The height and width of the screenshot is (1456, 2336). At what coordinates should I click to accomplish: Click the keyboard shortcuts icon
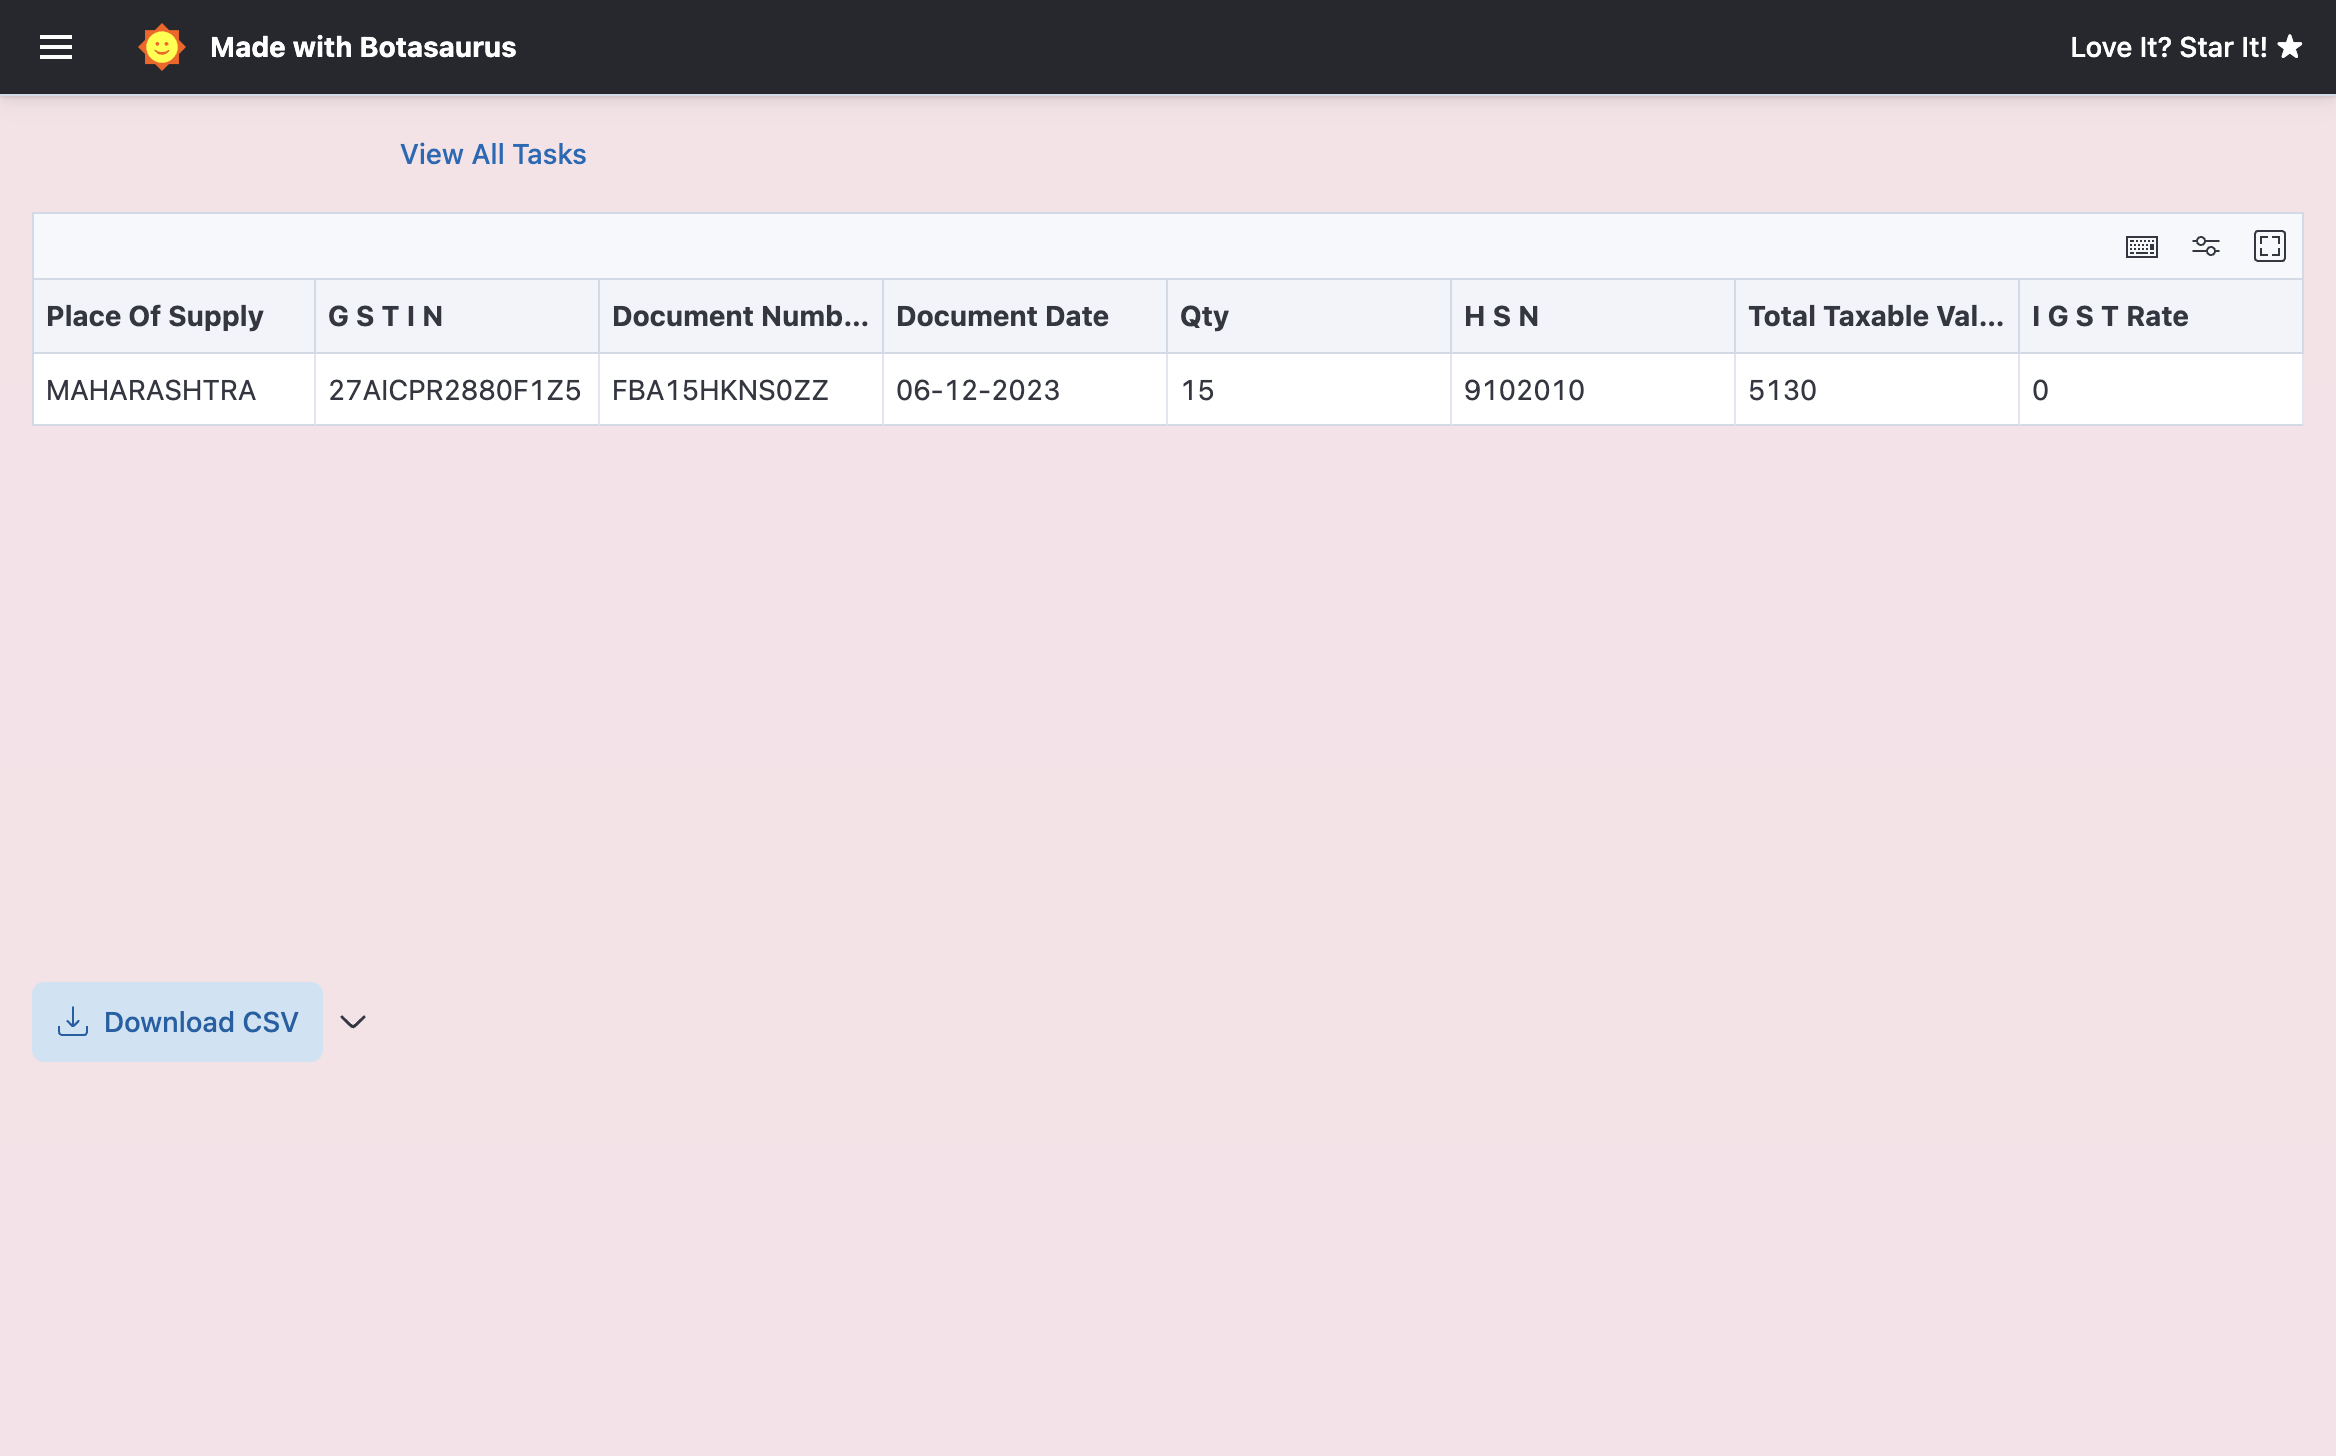coord(2141,246)
